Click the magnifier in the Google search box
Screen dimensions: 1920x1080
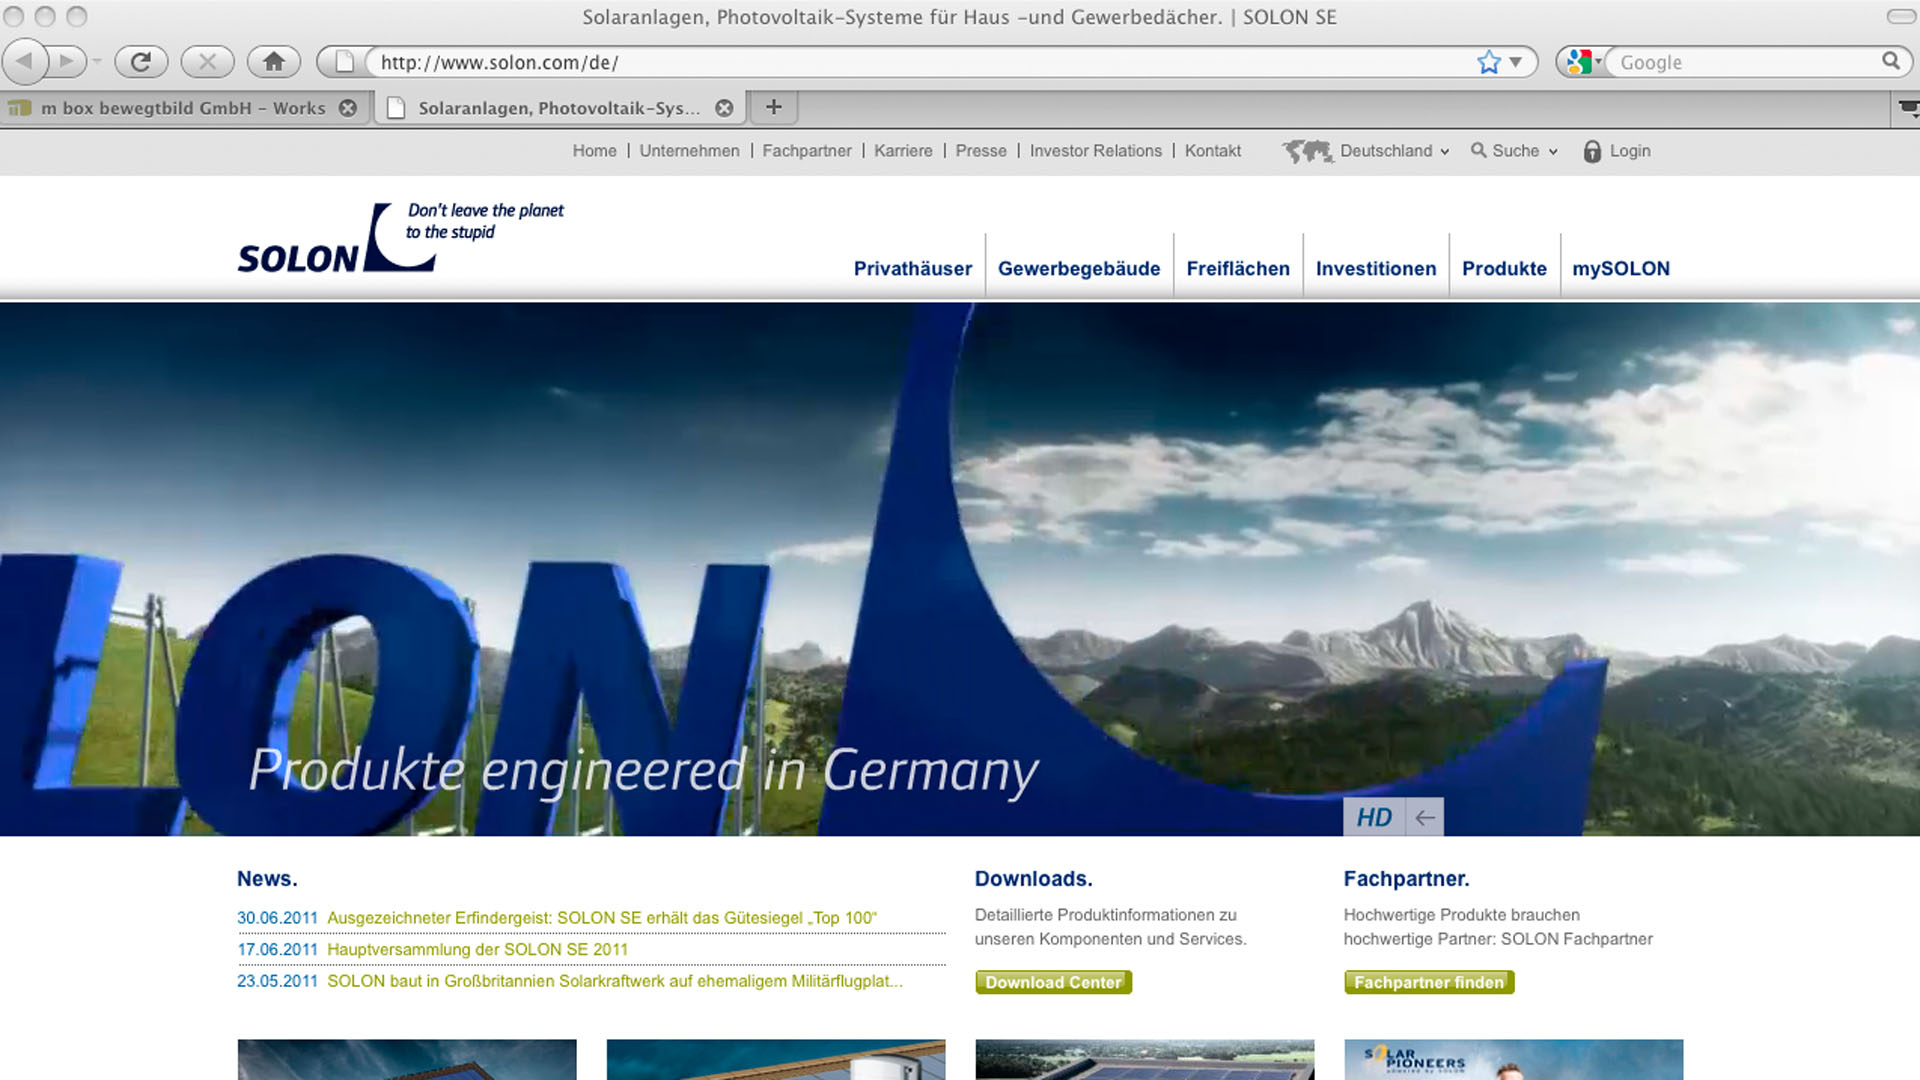[x=1890, y=61]
